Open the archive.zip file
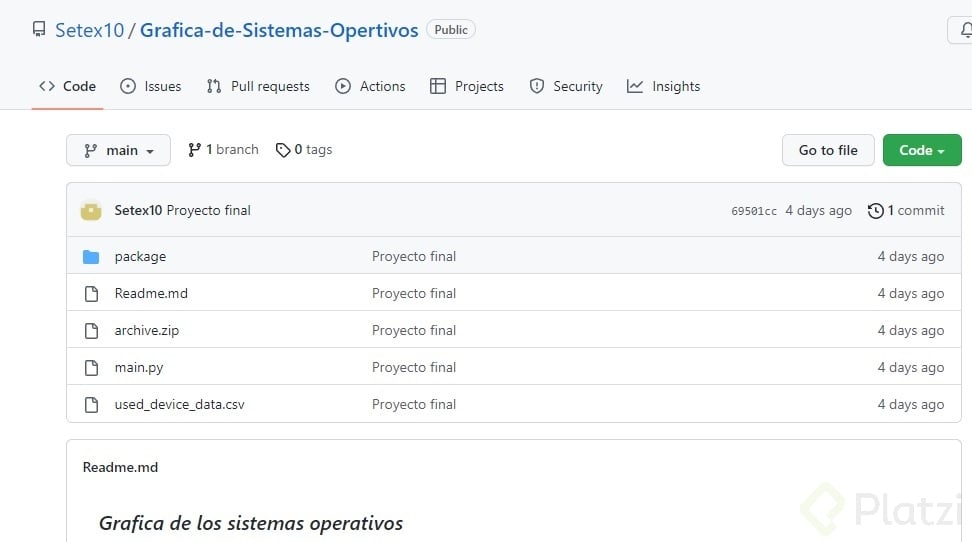 pos(147,331)
